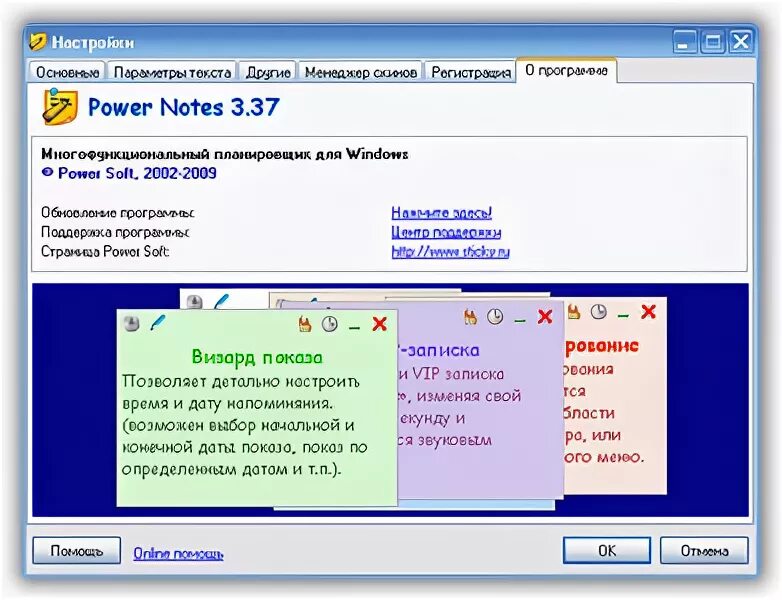Viewport: 782px width, 600px height.
Task: Go to the Регистрация tab
Action: (471, 72)
